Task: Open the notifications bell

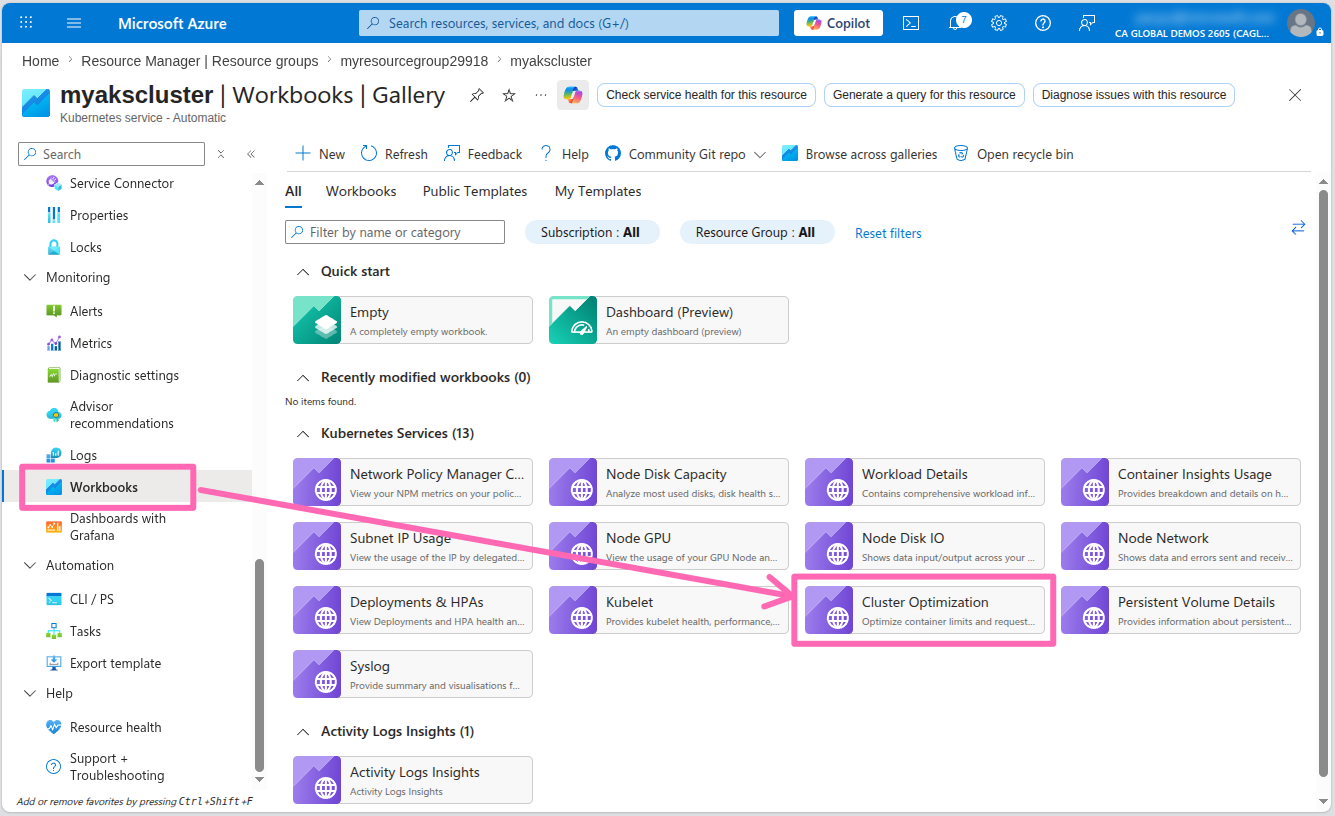Action: [956, 23]
